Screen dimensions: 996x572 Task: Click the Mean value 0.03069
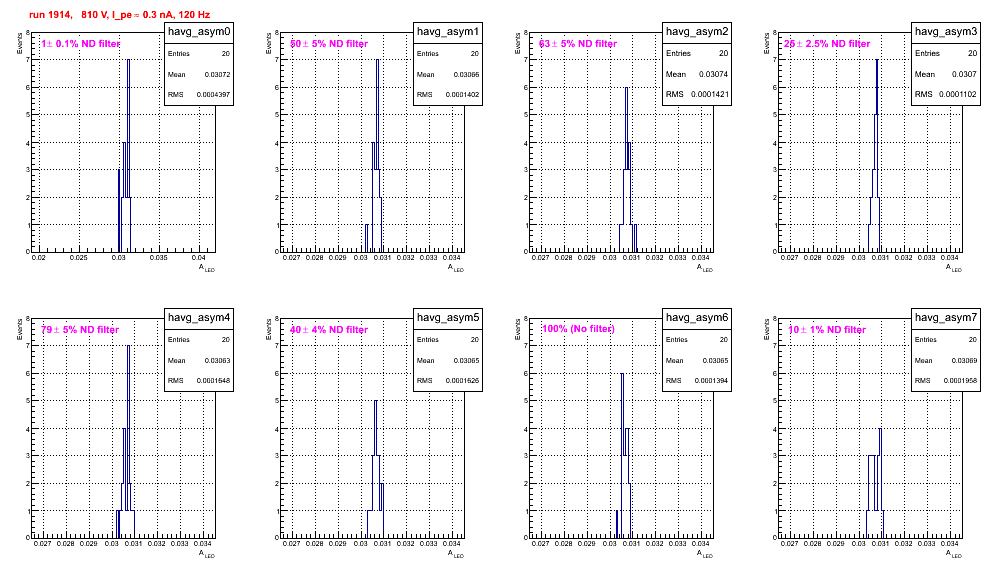click(964, 360)
